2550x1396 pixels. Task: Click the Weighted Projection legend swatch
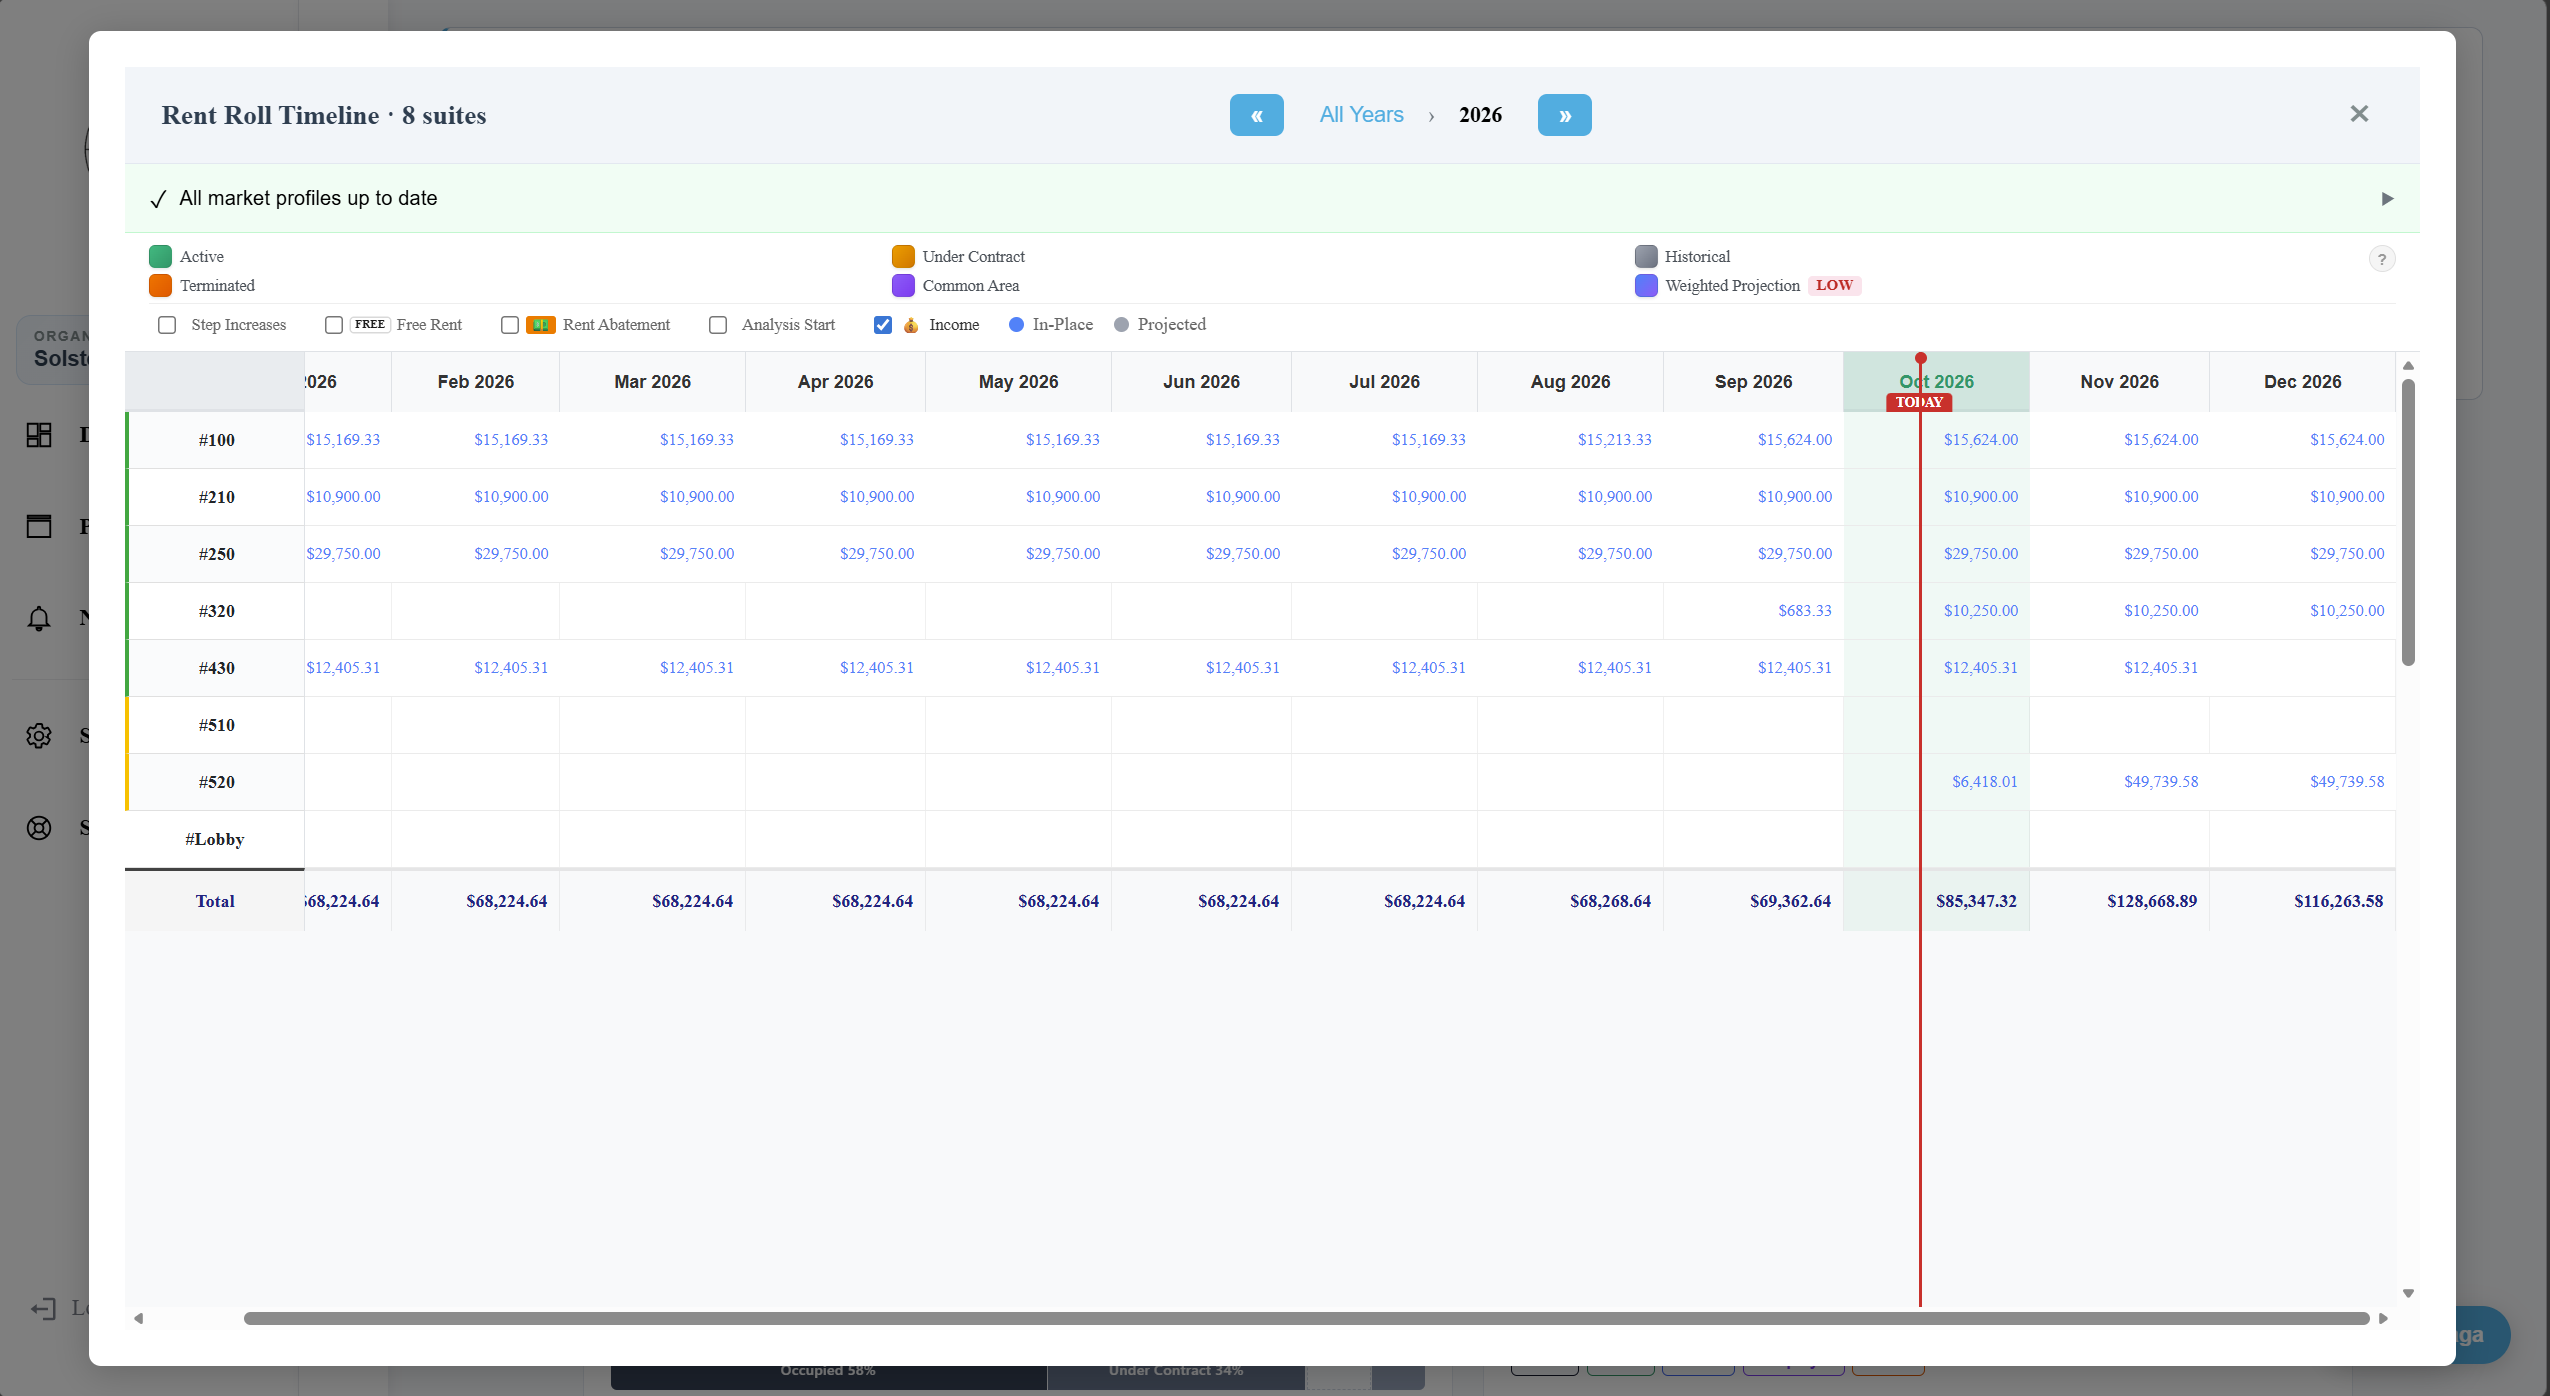pos(1646,286)
